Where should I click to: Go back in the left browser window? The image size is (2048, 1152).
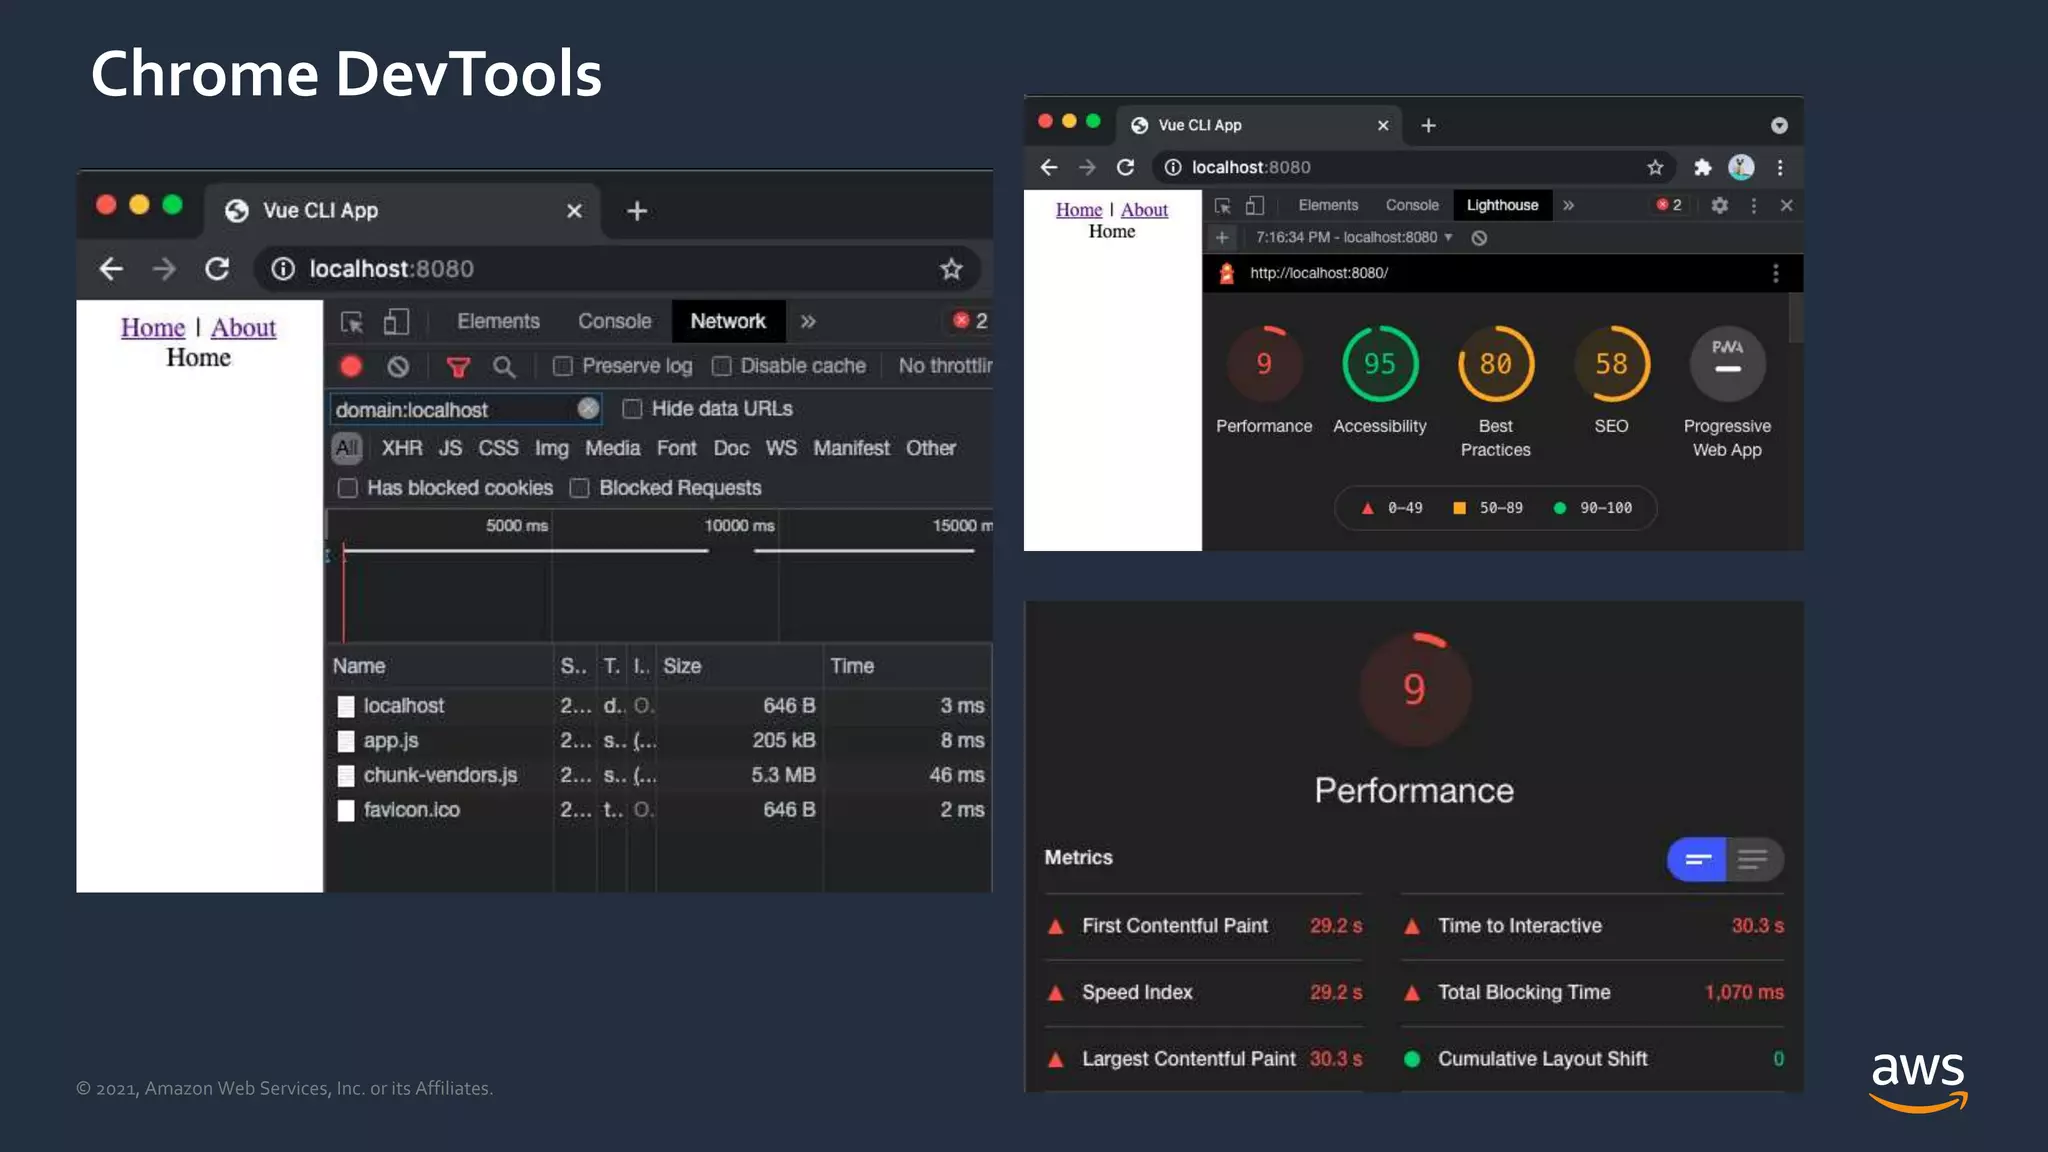tap(111, 268)
